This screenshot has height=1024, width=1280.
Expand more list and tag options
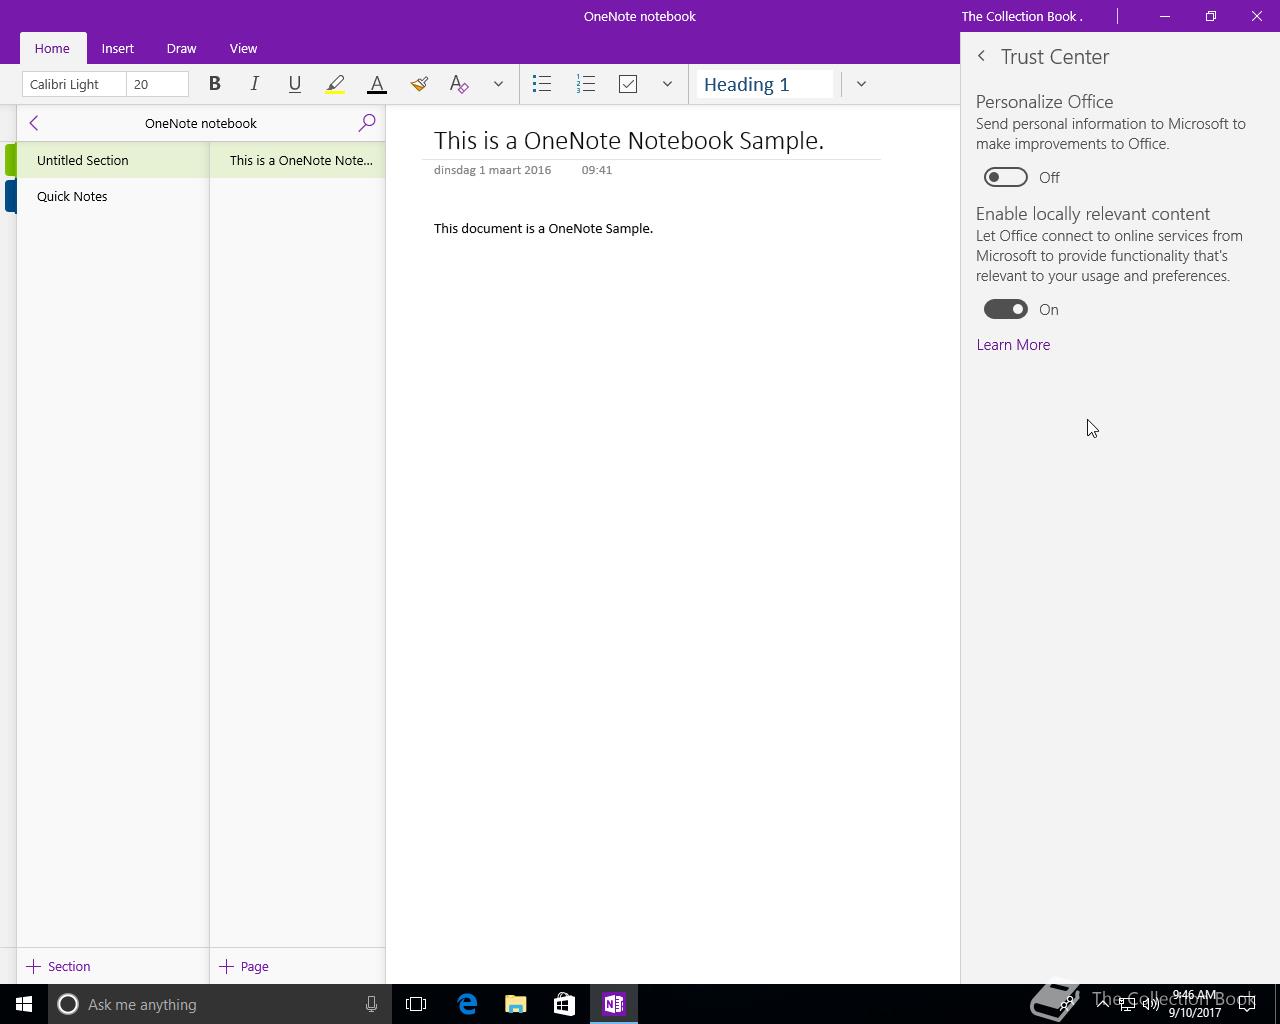click(667, 84)
